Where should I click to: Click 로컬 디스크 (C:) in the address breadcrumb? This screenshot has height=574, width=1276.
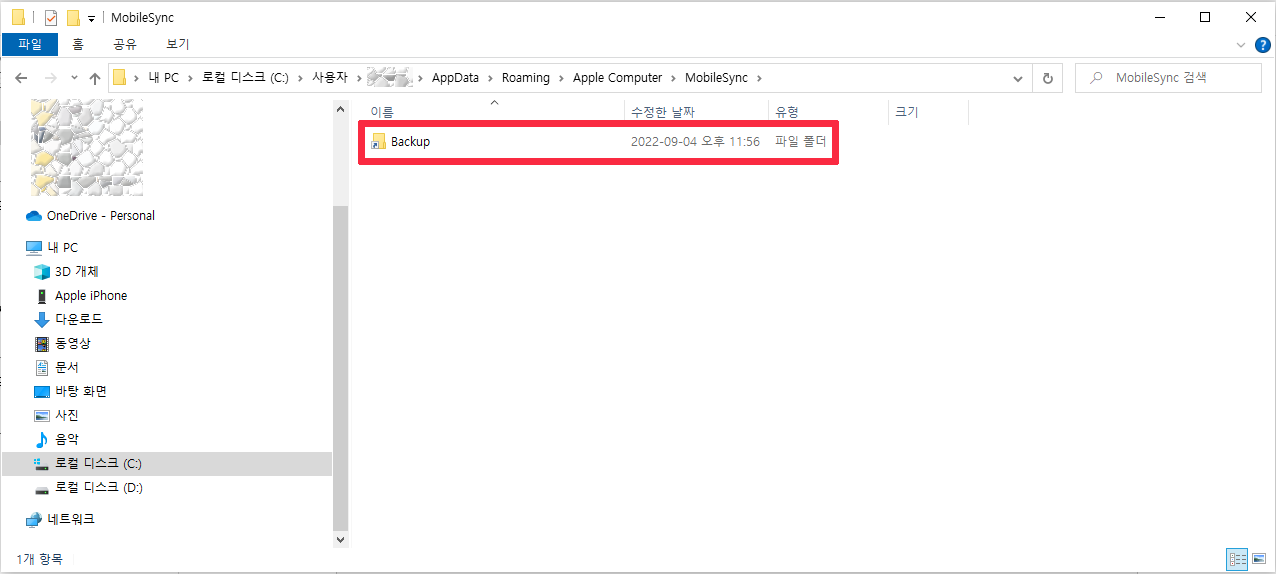[245, 78]
